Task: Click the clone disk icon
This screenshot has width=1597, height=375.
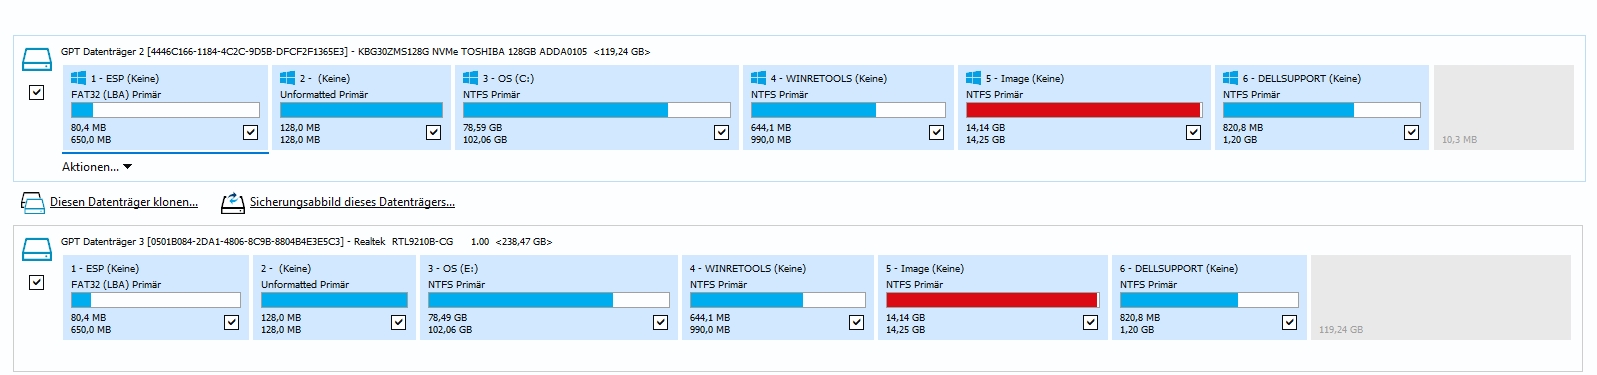Action: 32,203
